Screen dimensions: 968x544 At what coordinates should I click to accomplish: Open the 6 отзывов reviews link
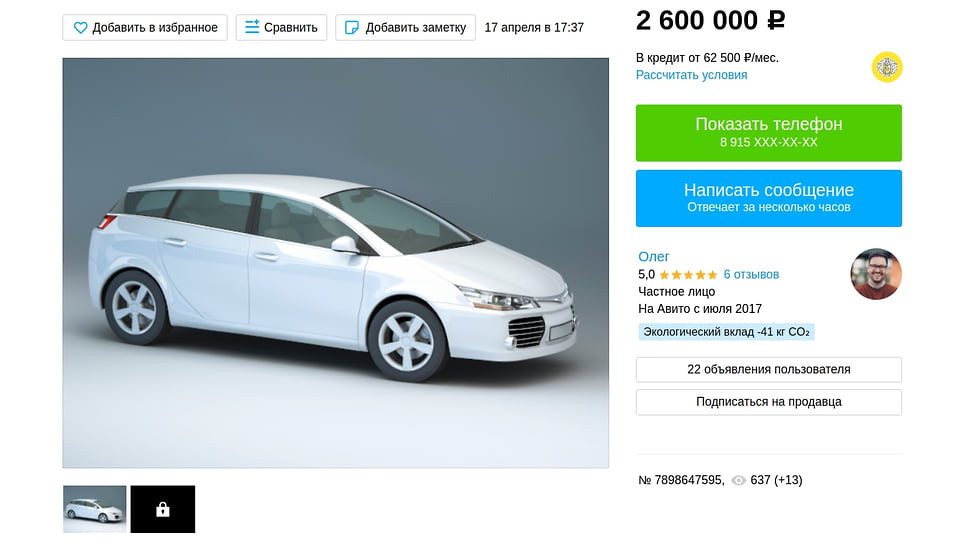pyautogui.click(x=751, y=275)
